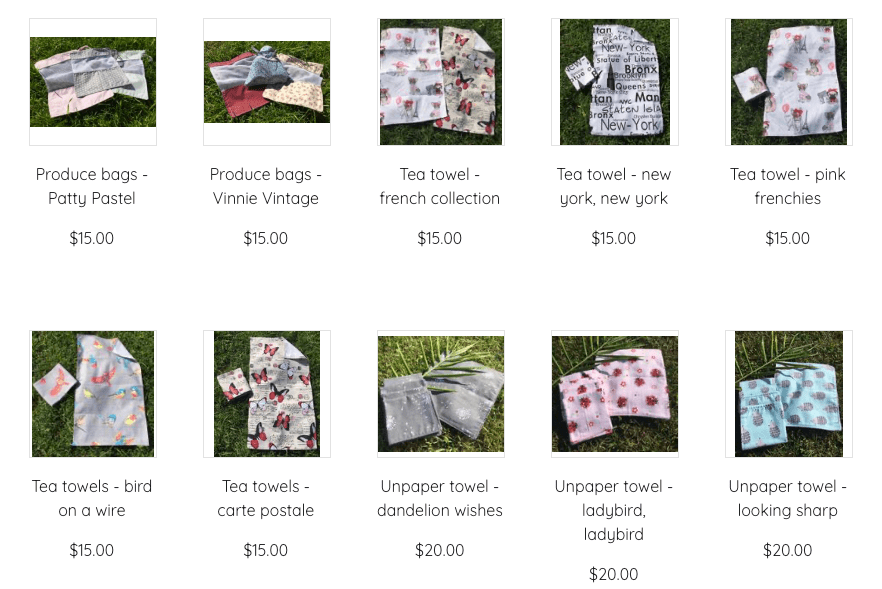This screenshot has width=882, height=589.
Task: View the carte postale tea towel image
Action: click(x=267, y=394)
